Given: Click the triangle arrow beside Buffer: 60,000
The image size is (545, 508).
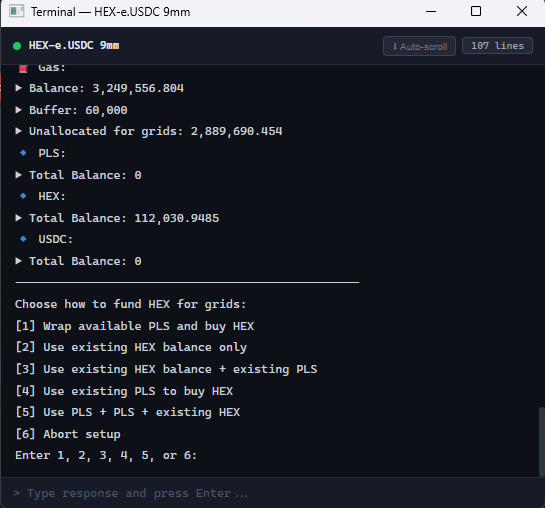Looking at the screenshot, I should 18,110.
